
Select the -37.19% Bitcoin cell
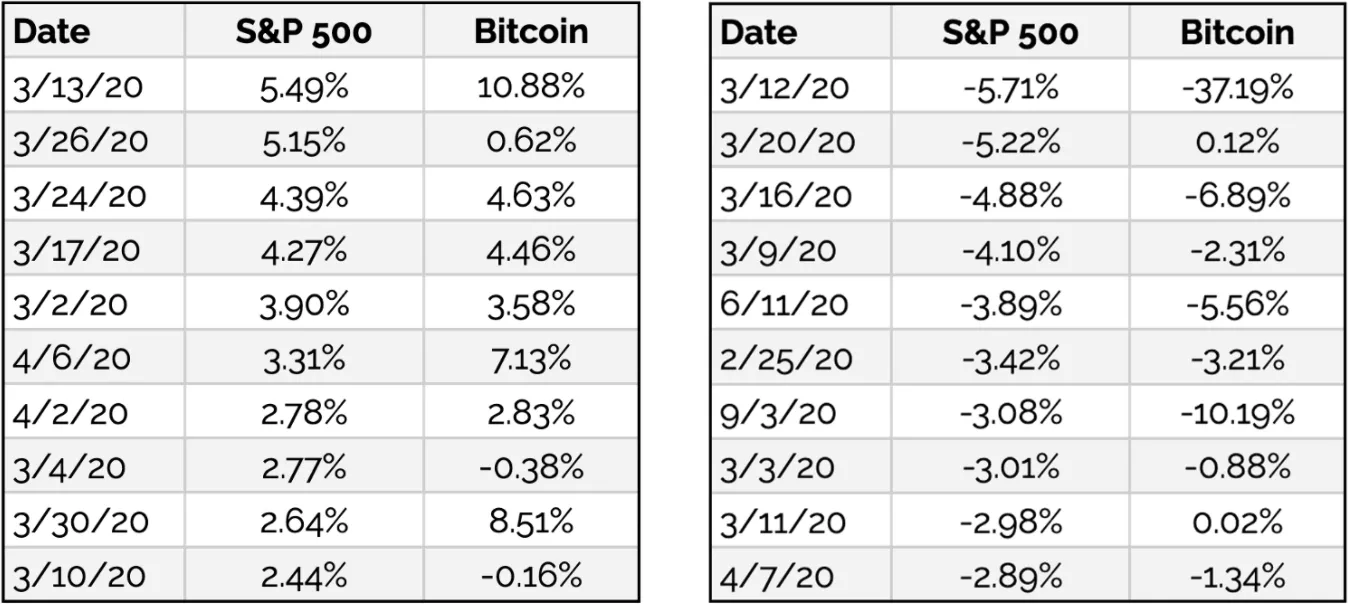(x=1237, y=88)
